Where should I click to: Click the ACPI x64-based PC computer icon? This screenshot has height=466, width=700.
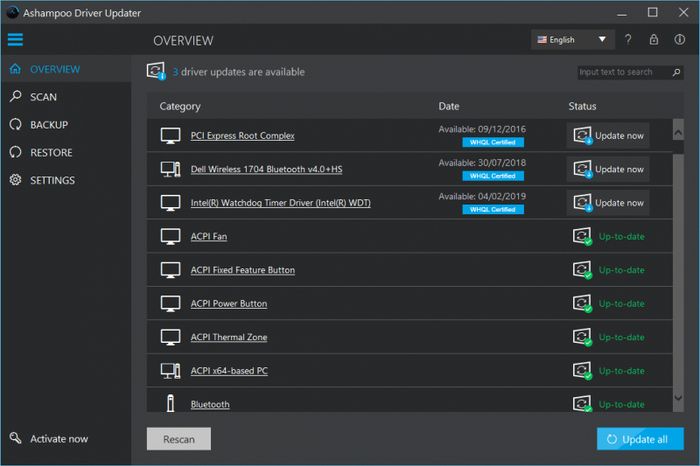coord(171,371)
